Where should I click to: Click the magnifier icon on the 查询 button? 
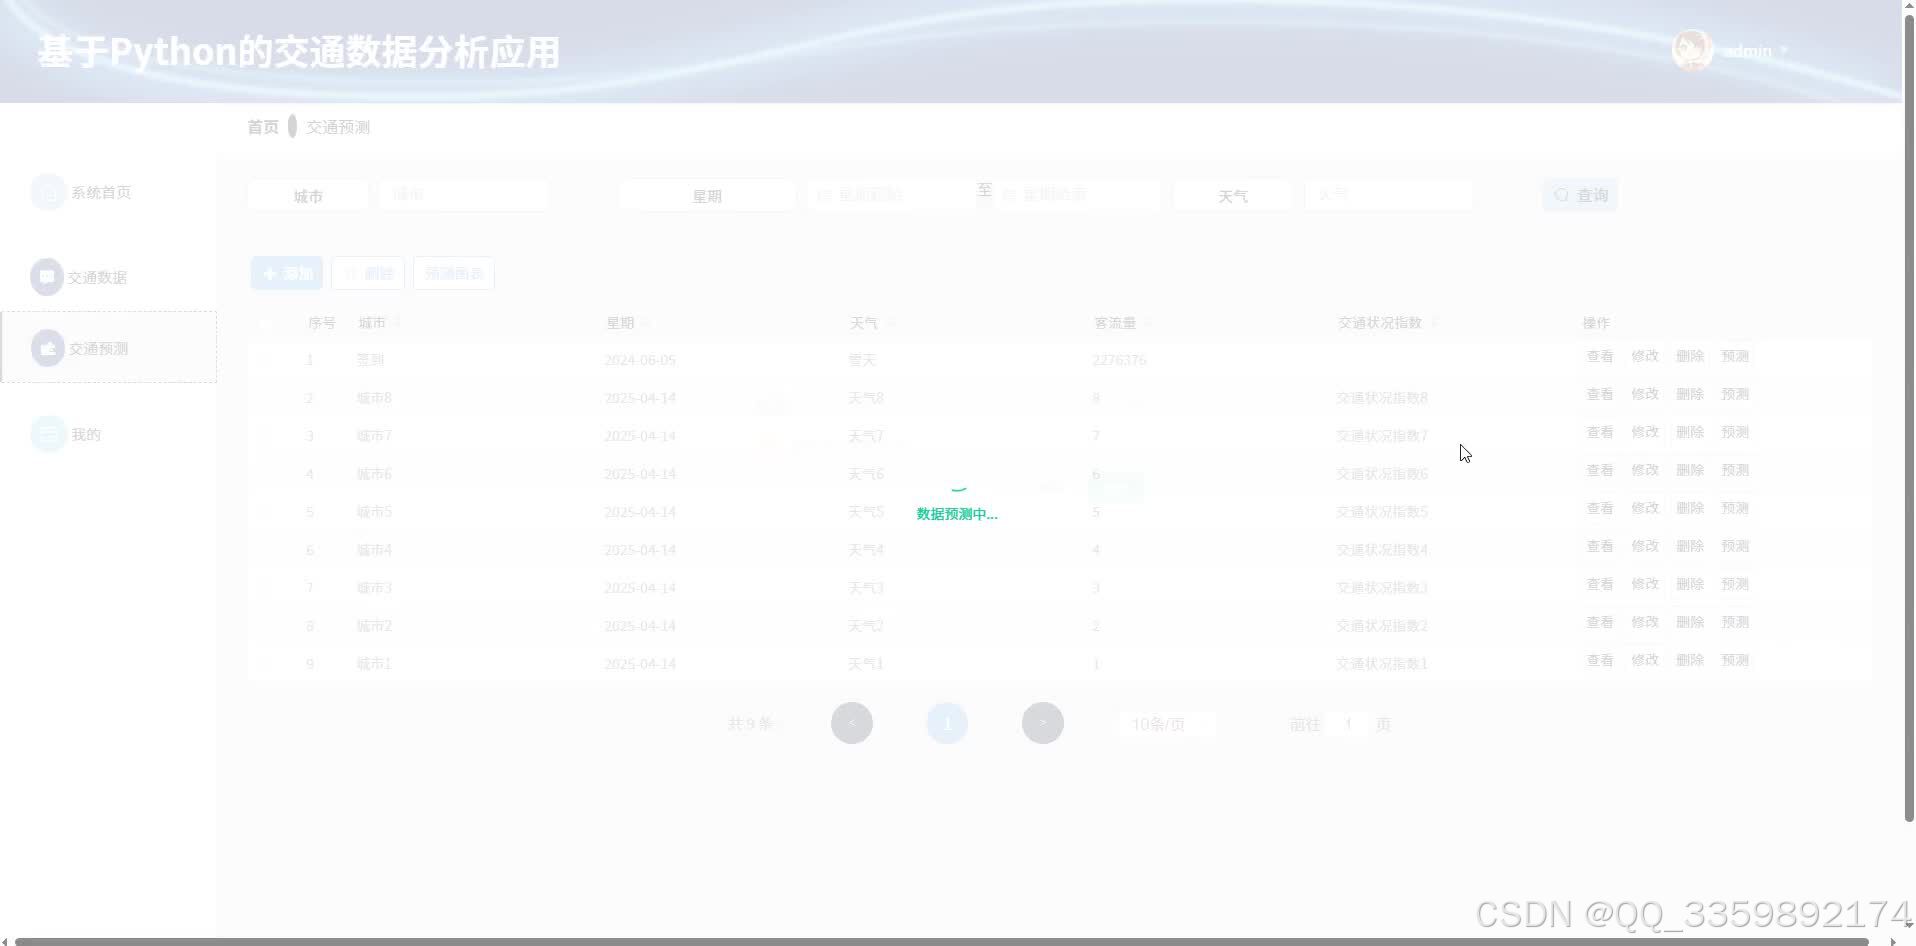(x=1561, y=195)
